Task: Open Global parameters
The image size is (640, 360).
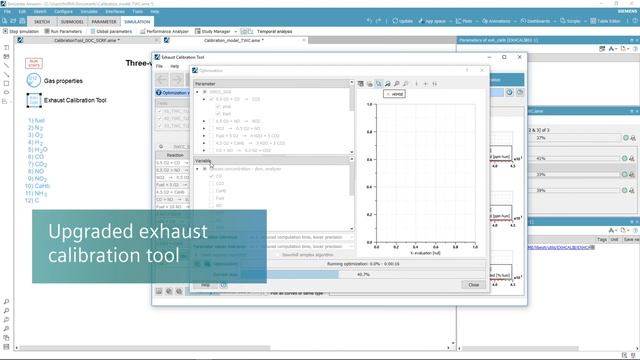Action: point(111,31)
